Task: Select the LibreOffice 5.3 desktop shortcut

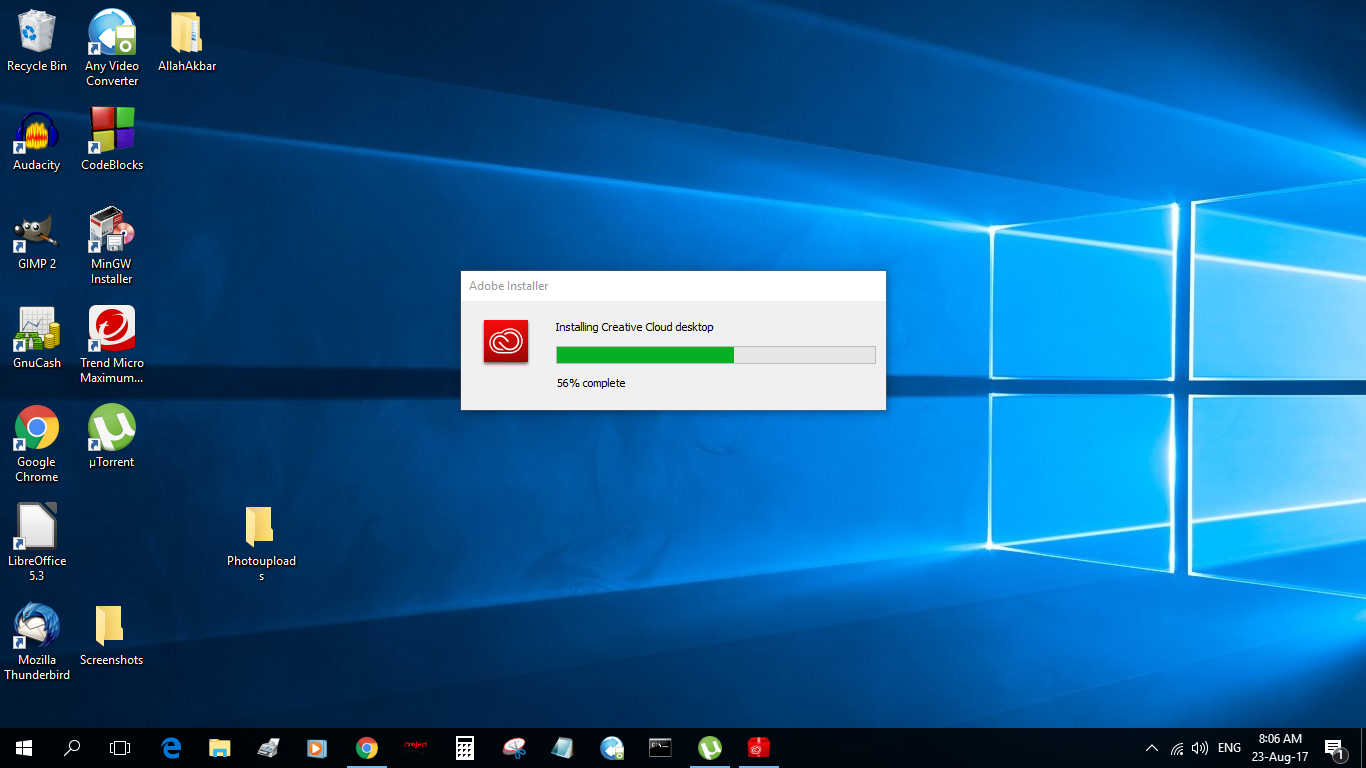Action: click(x=37, y=543)
